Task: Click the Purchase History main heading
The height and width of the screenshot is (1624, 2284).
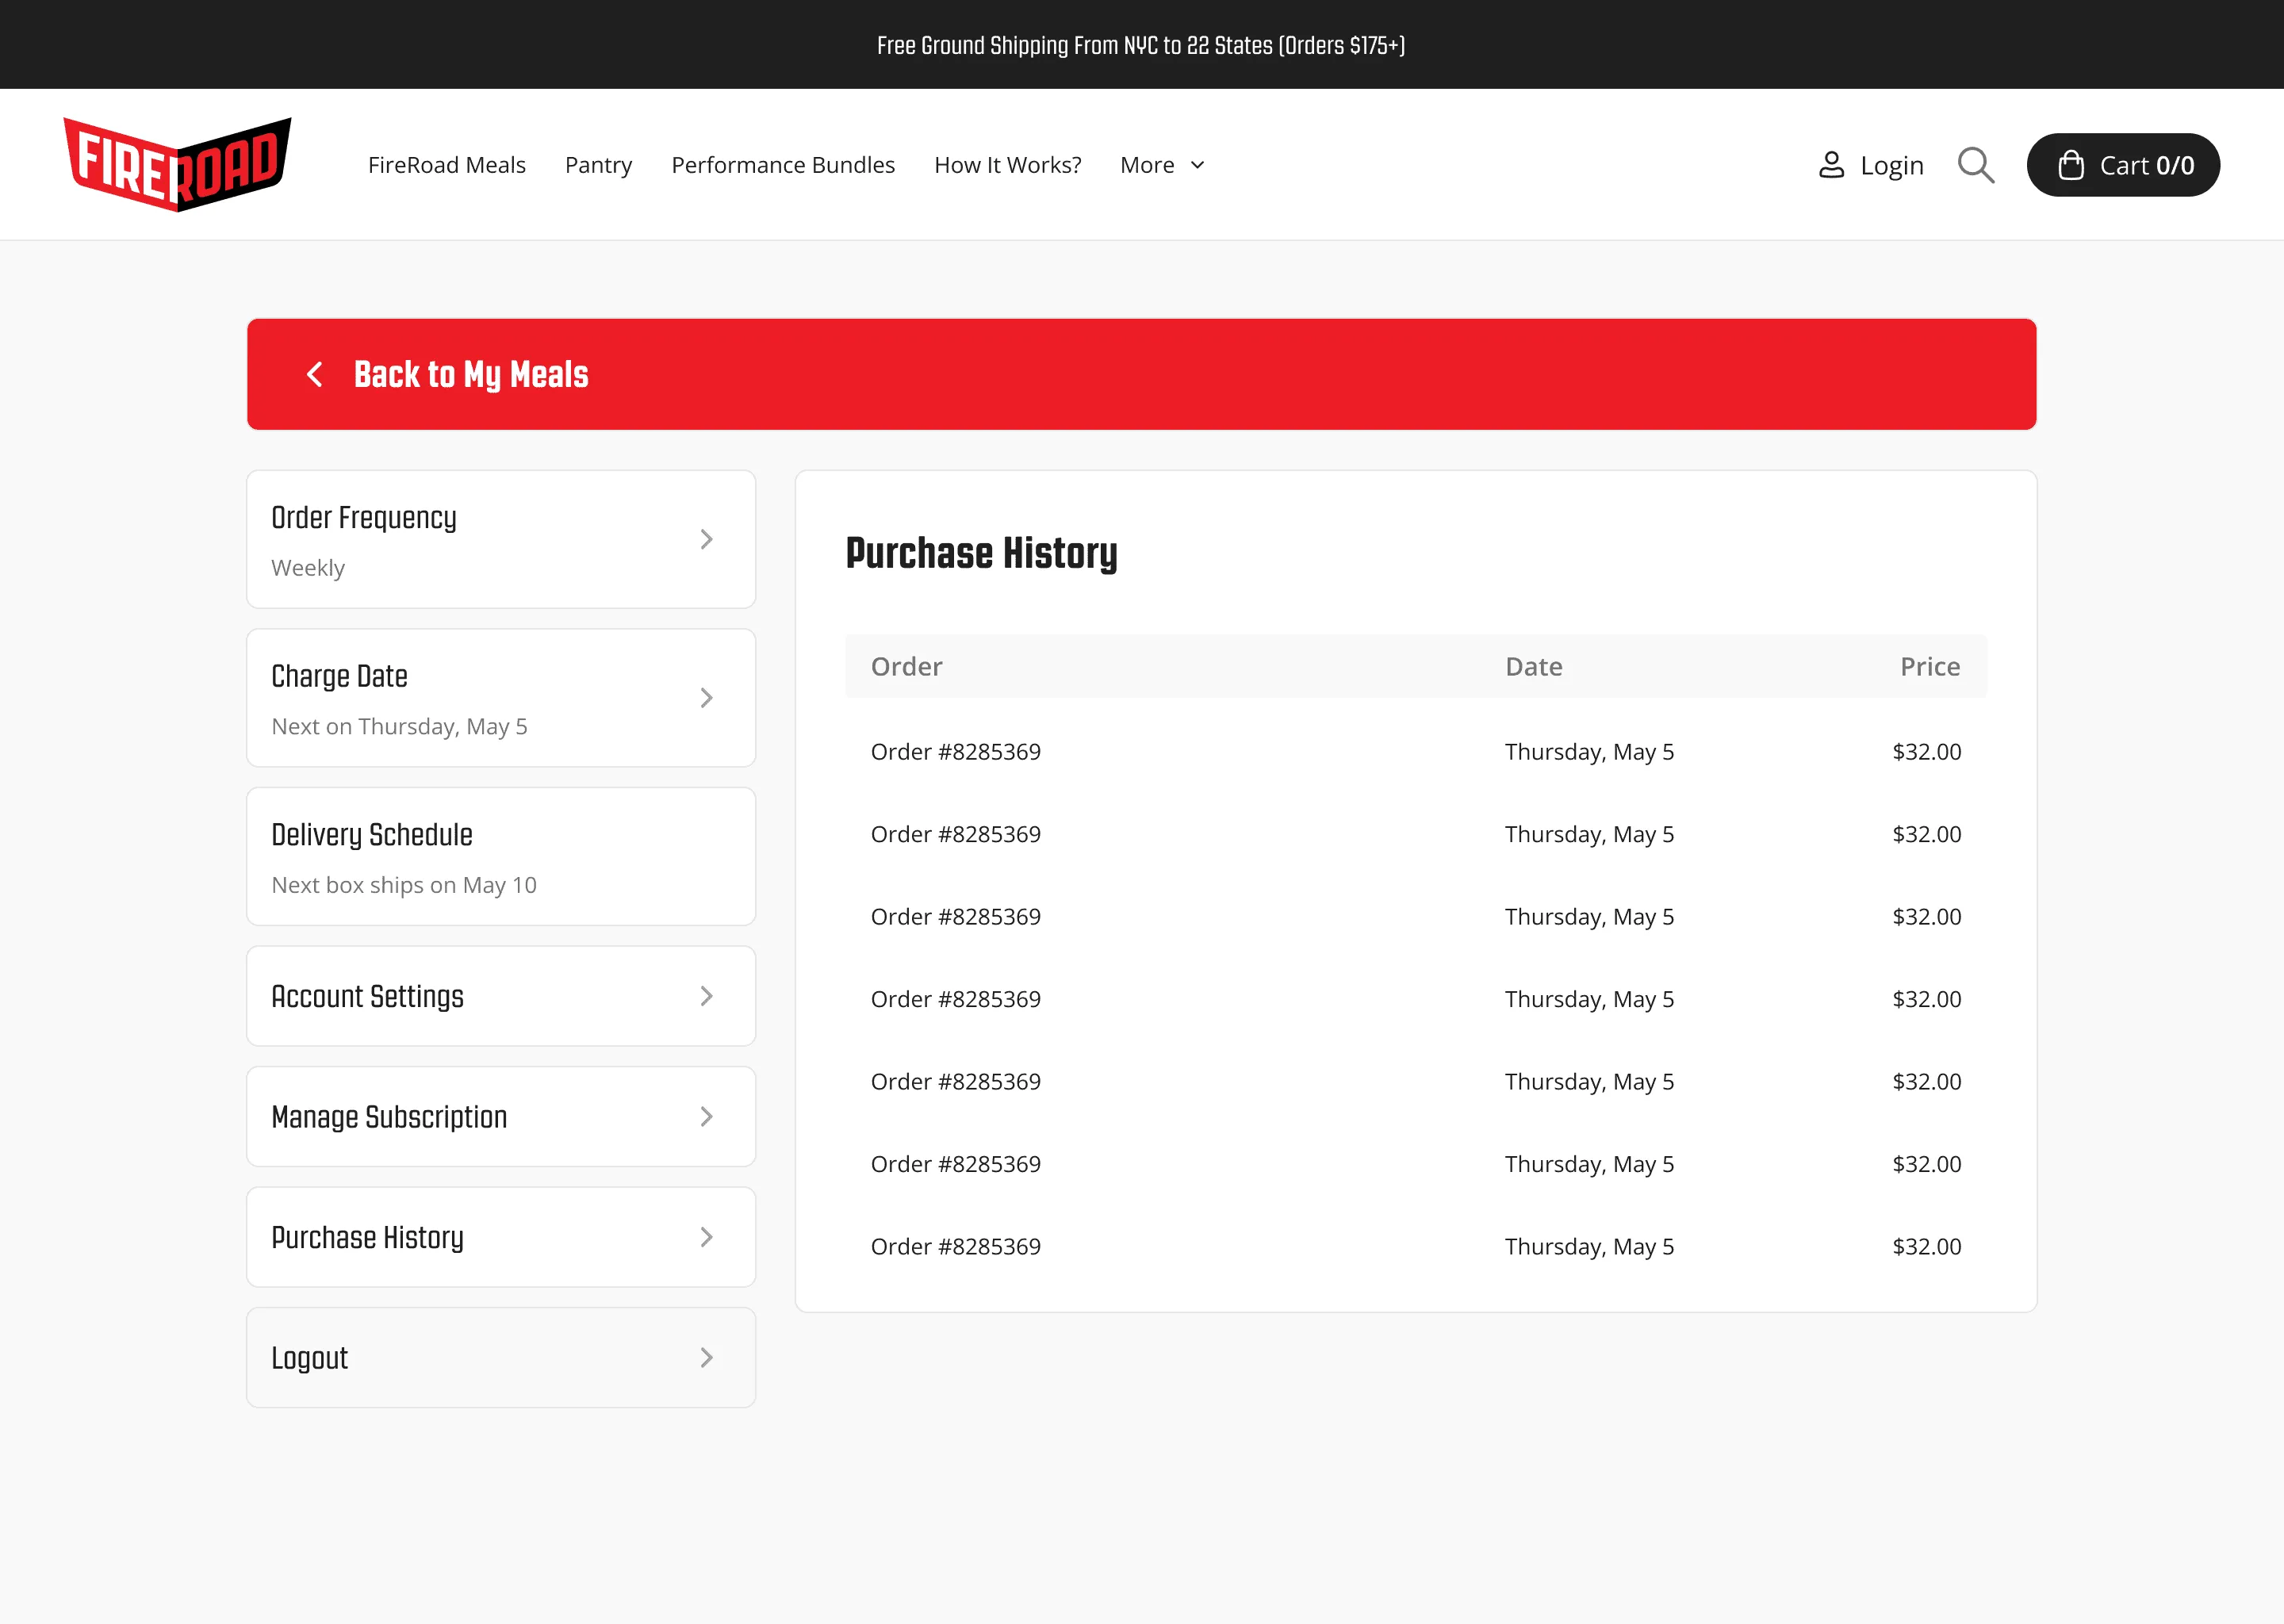Action: coord(981,553)
